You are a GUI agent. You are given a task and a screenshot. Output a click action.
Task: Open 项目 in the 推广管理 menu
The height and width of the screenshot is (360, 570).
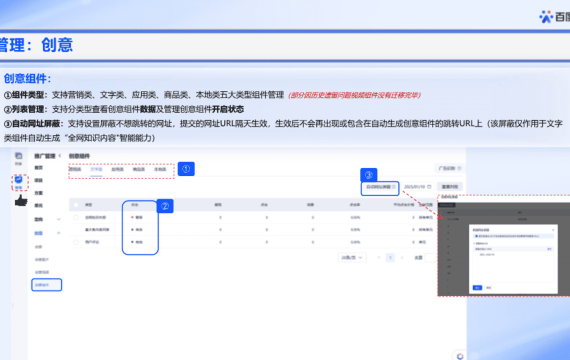[x=39, y=180]
